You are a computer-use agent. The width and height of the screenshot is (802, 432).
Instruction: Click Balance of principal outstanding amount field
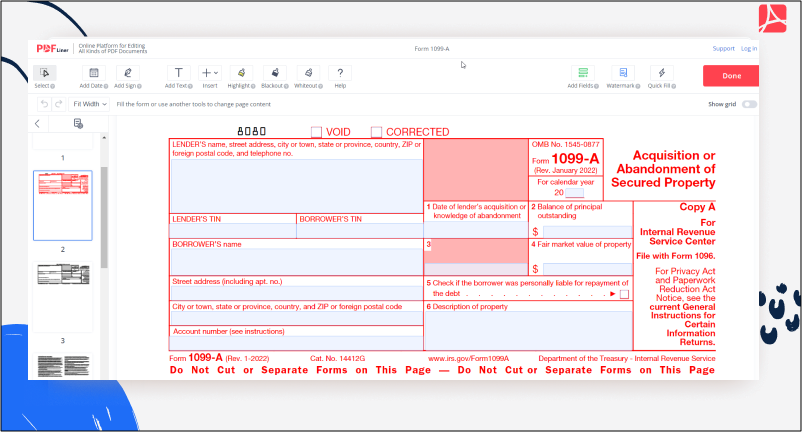[x=587, y=232]
